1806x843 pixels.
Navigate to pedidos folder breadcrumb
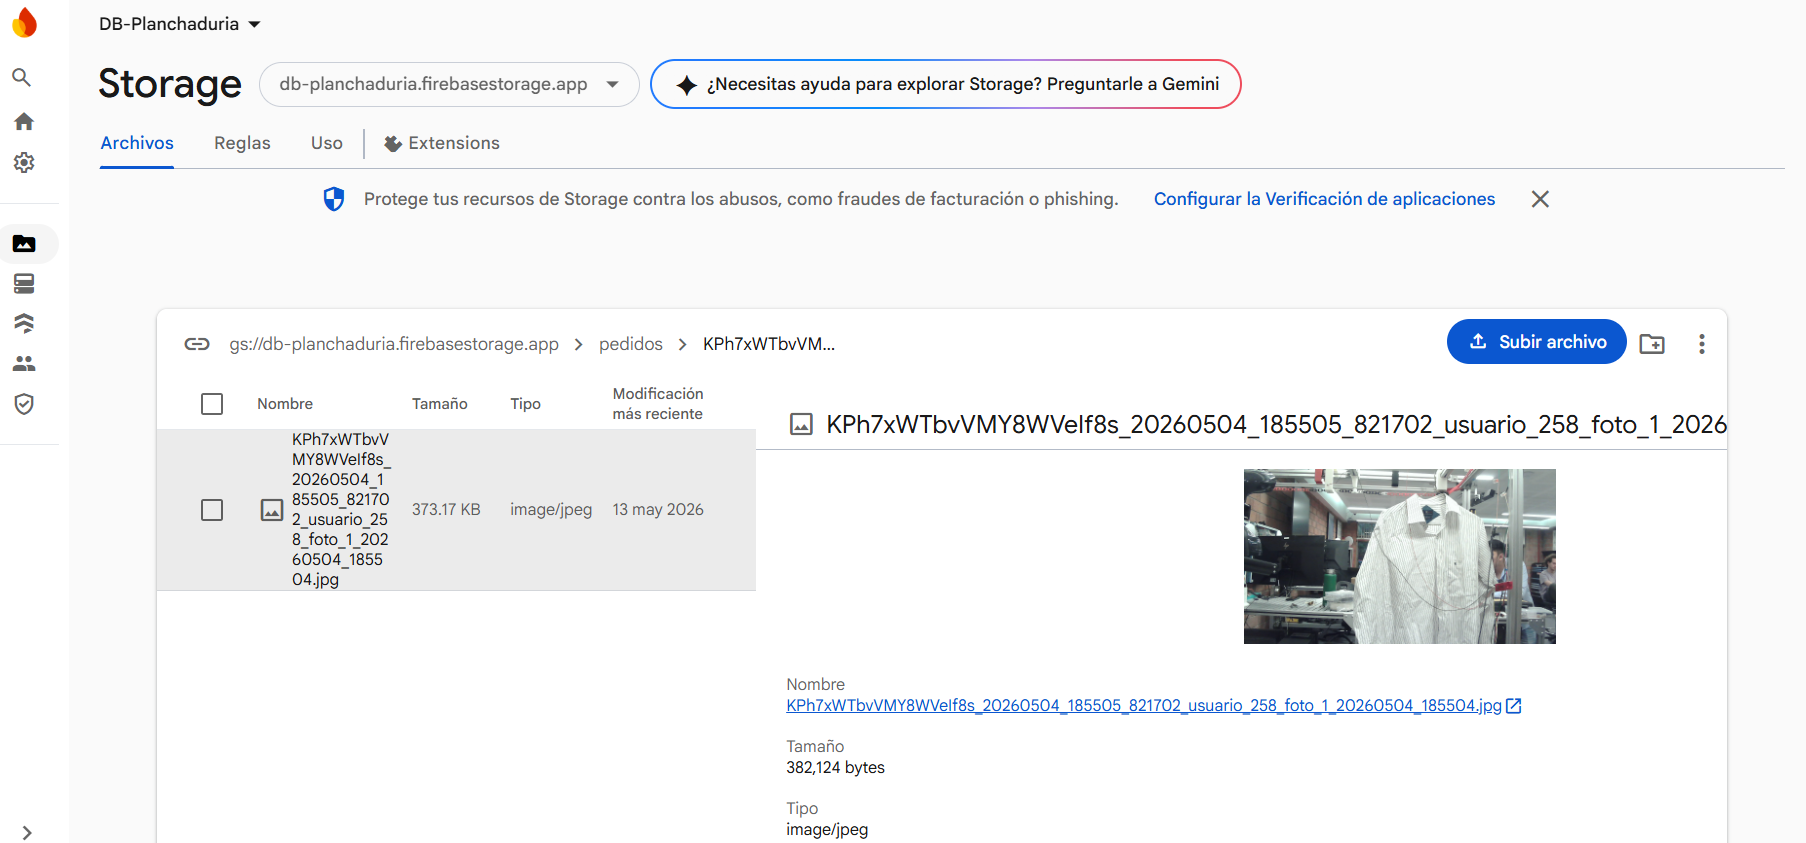click(631, 344)
